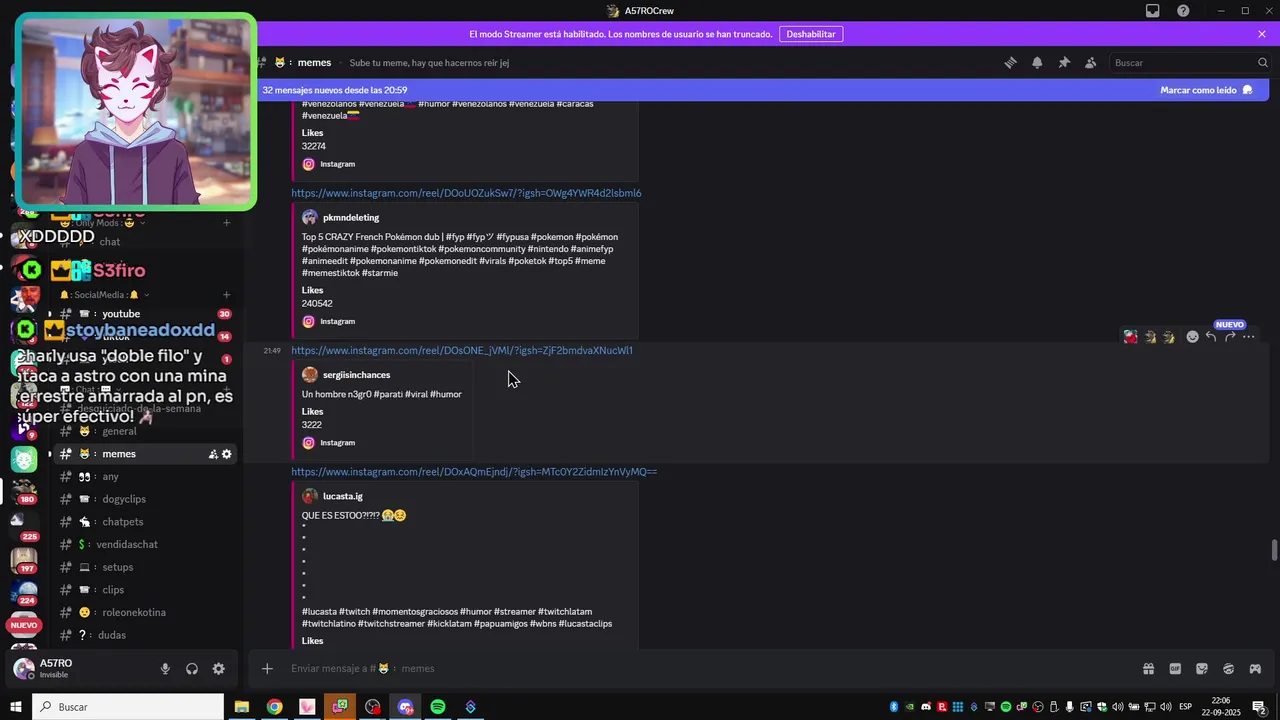Open the general channel
The height and width of the screenshot is (720, 1280).
(145, 431)
